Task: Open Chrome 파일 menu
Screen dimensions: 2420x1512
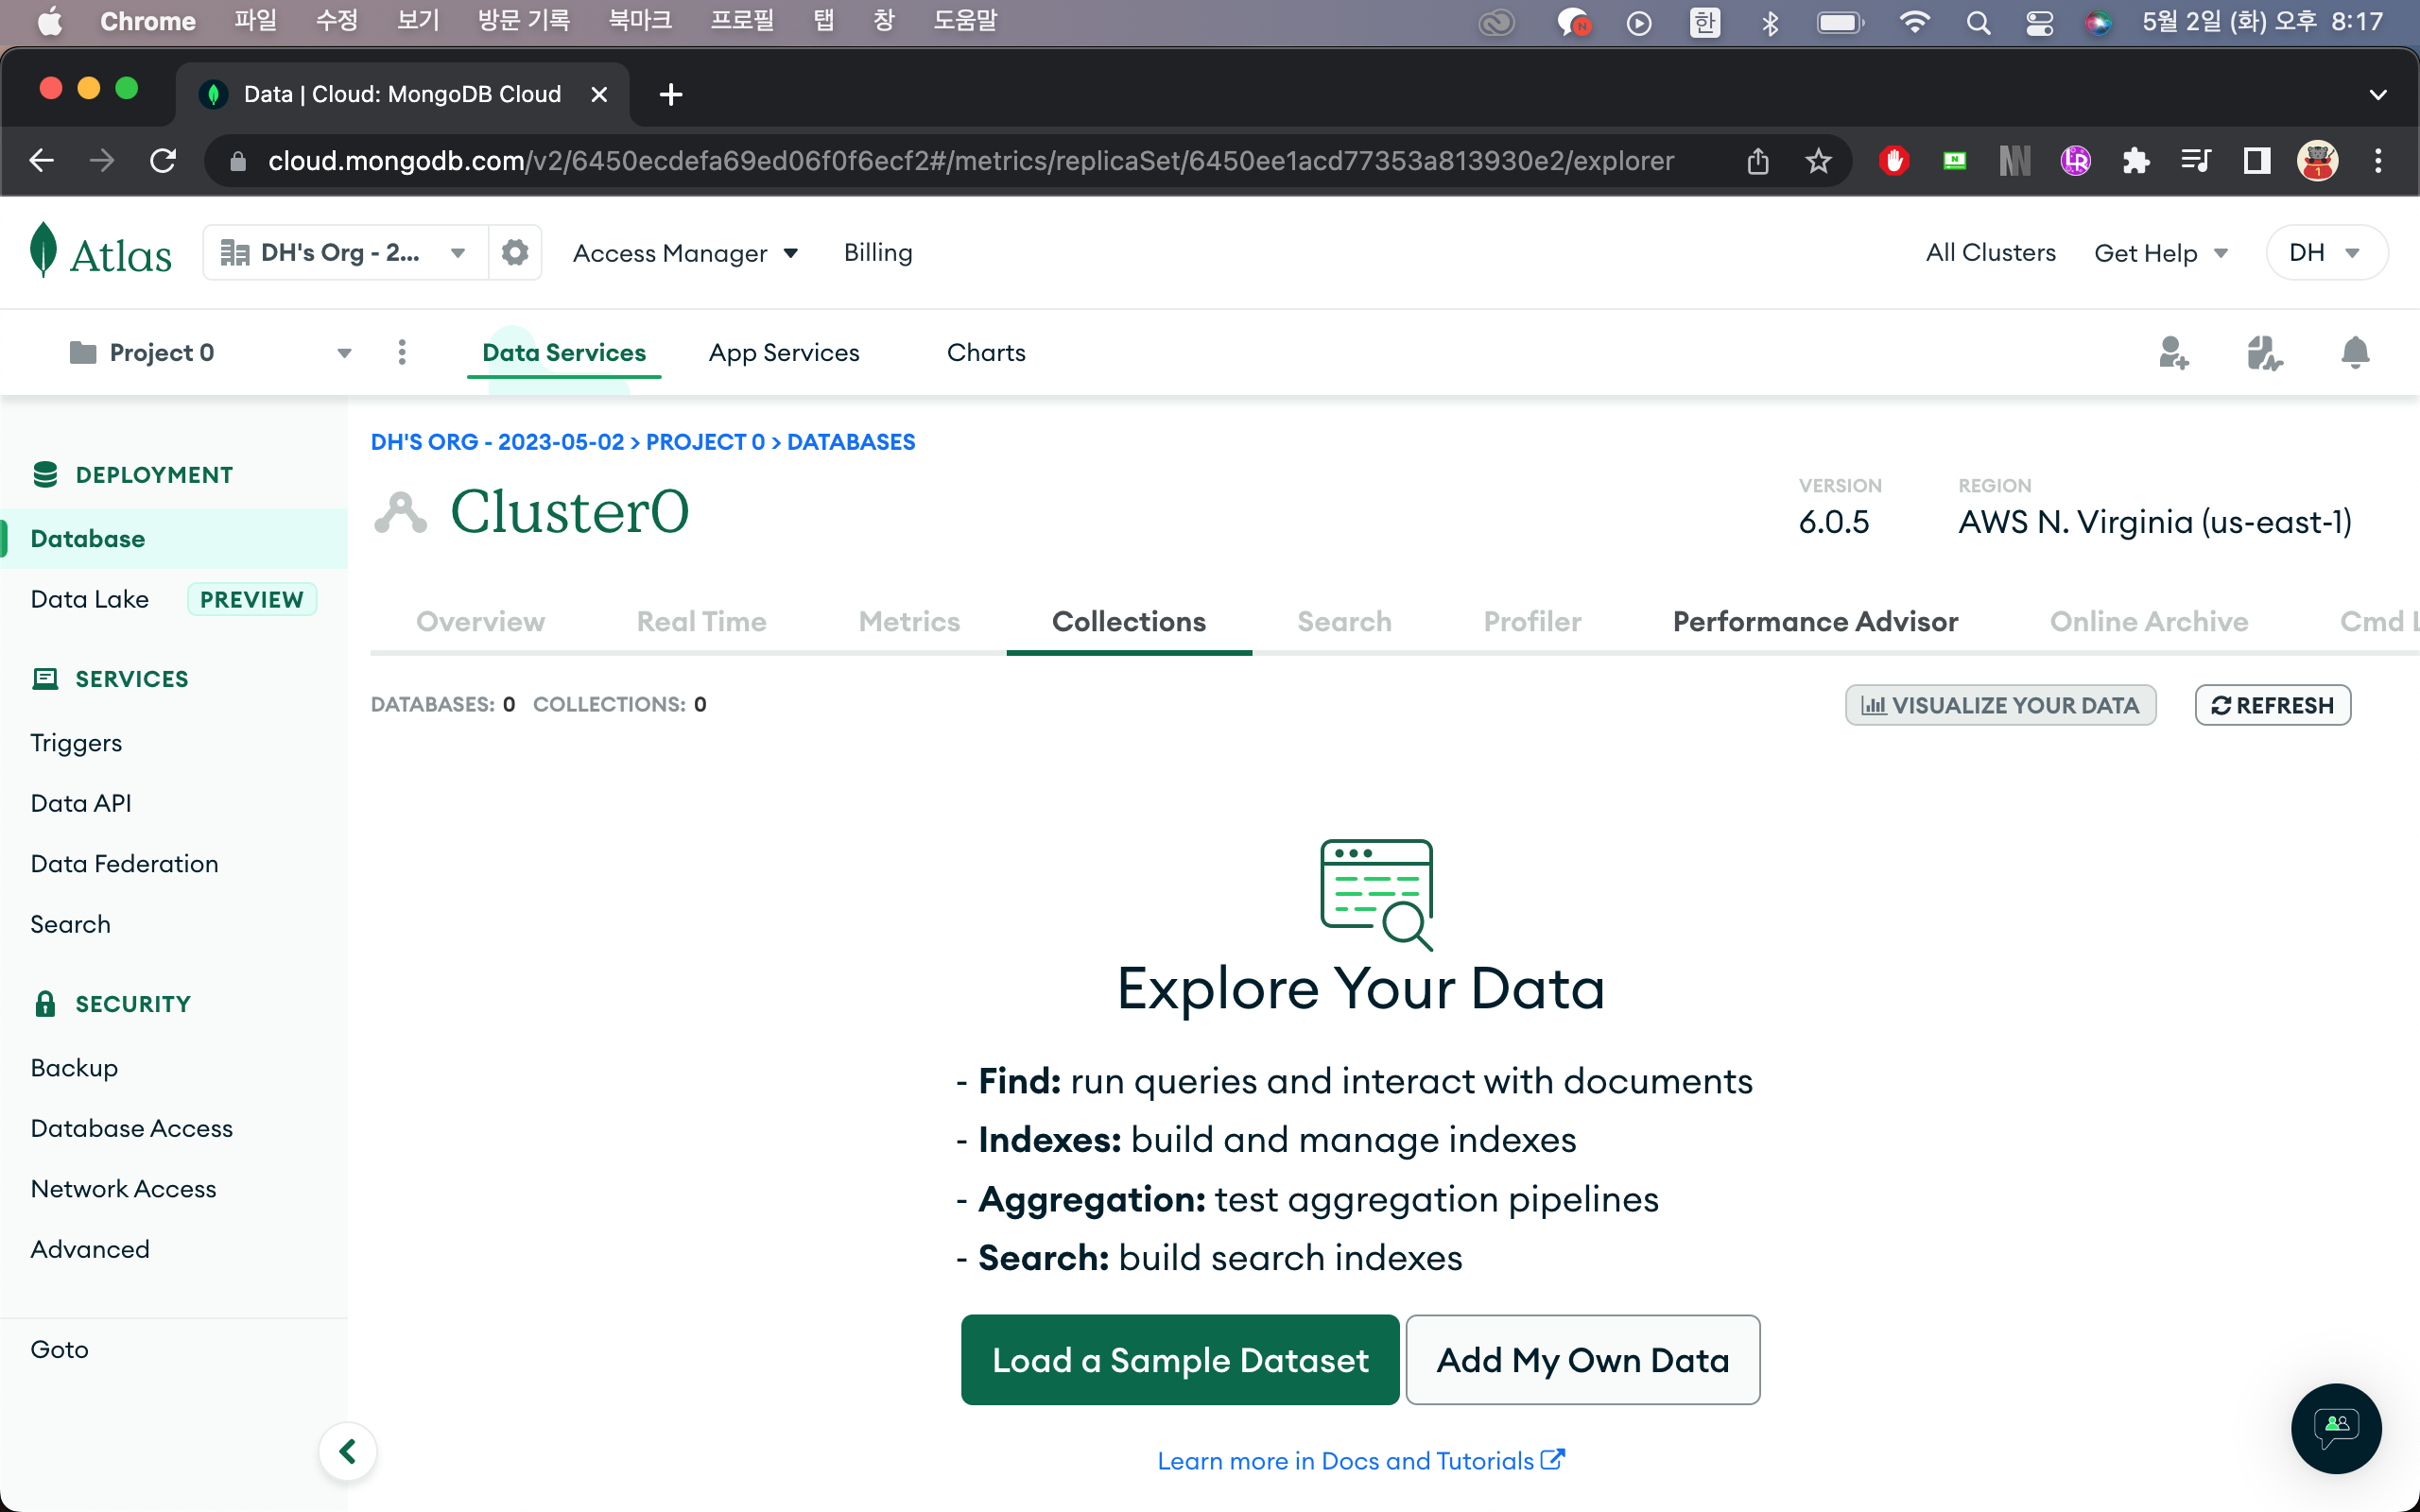Action: point(255,21)
